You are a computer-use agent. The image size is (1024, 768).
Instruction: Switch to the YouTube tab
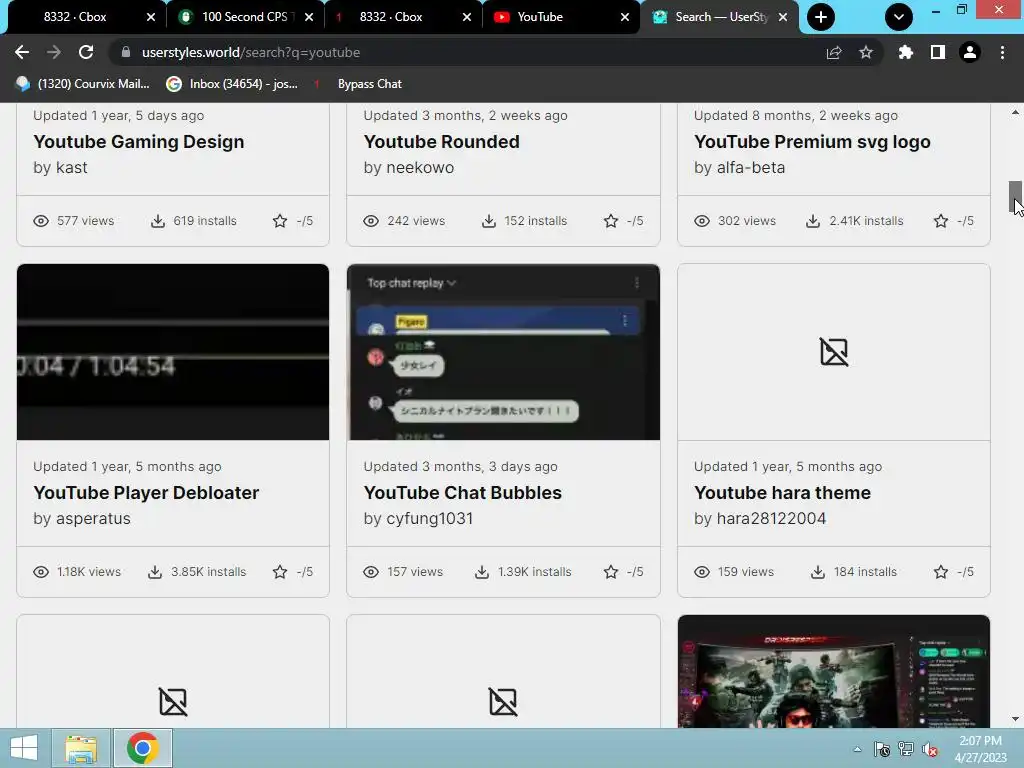539,17
